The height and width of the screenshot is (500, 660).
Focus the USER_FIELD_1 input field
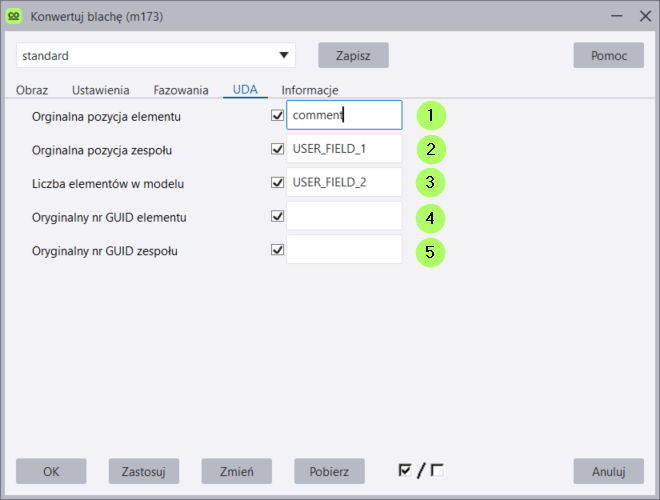coord(344,150)
